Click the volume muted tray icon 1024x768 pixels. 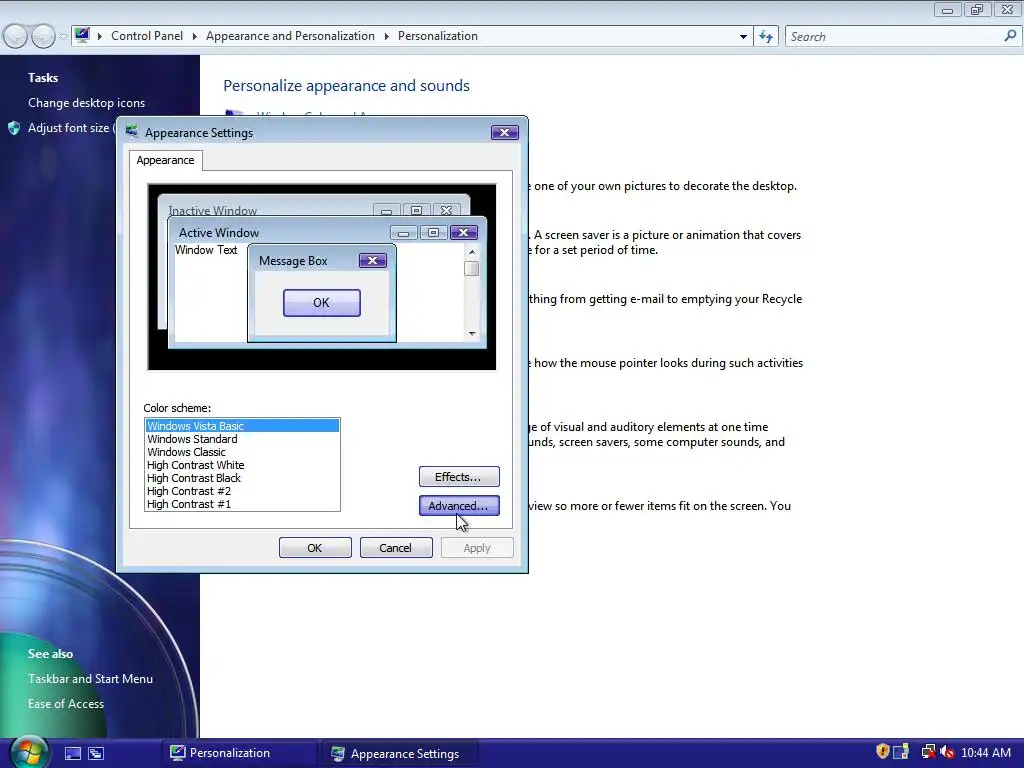[x=948, y=753]
